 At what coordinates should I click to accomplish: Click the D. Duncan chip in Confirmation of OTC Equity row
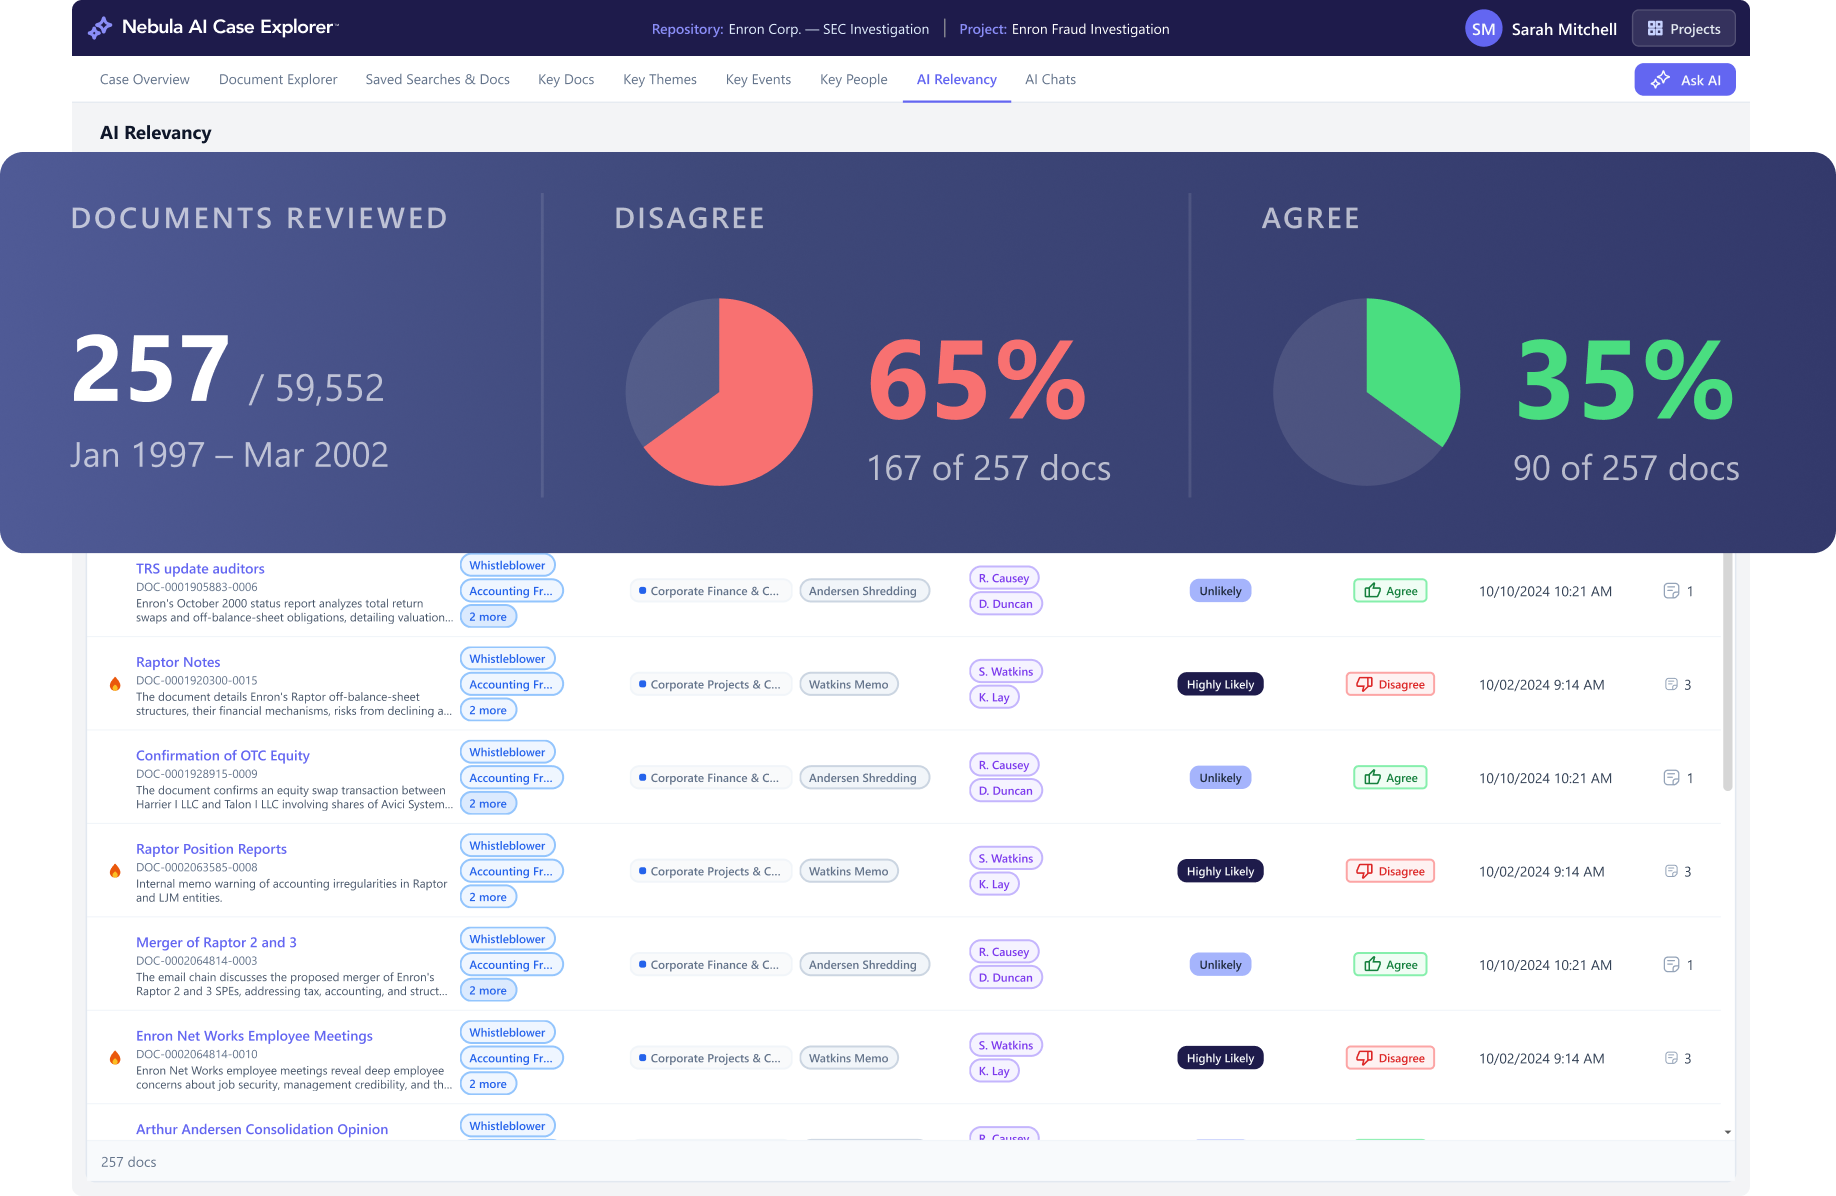[1006, 791]
